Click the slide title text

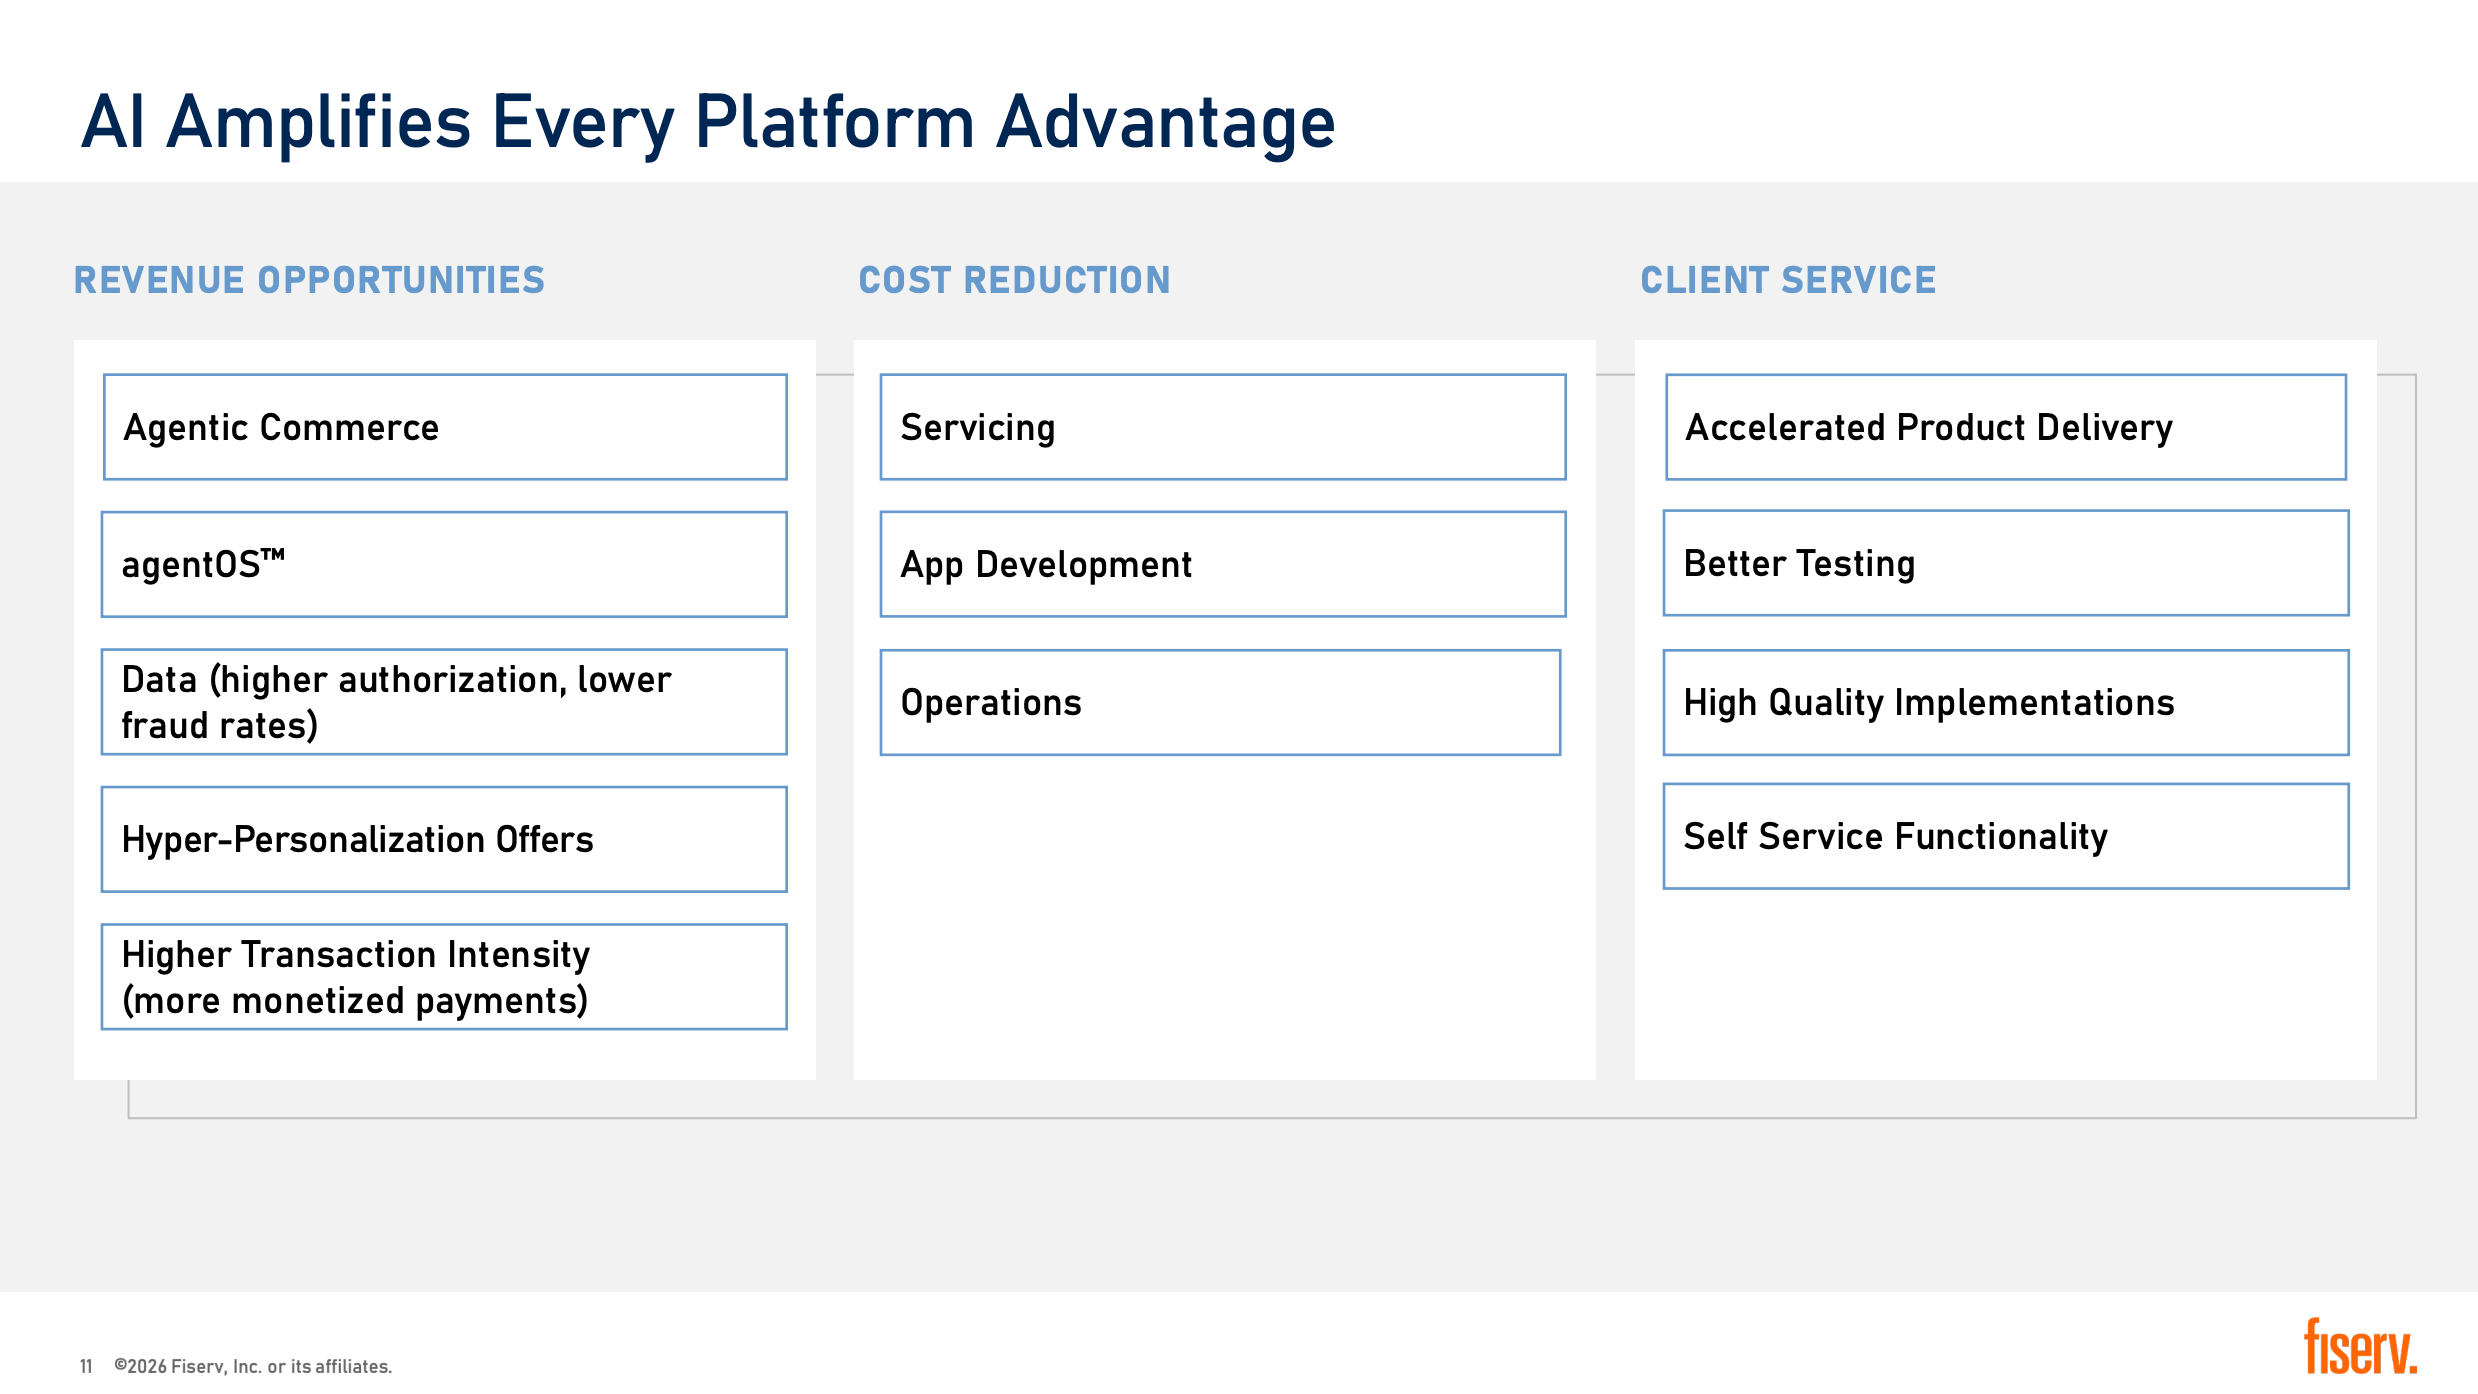[x=708, y=123]
